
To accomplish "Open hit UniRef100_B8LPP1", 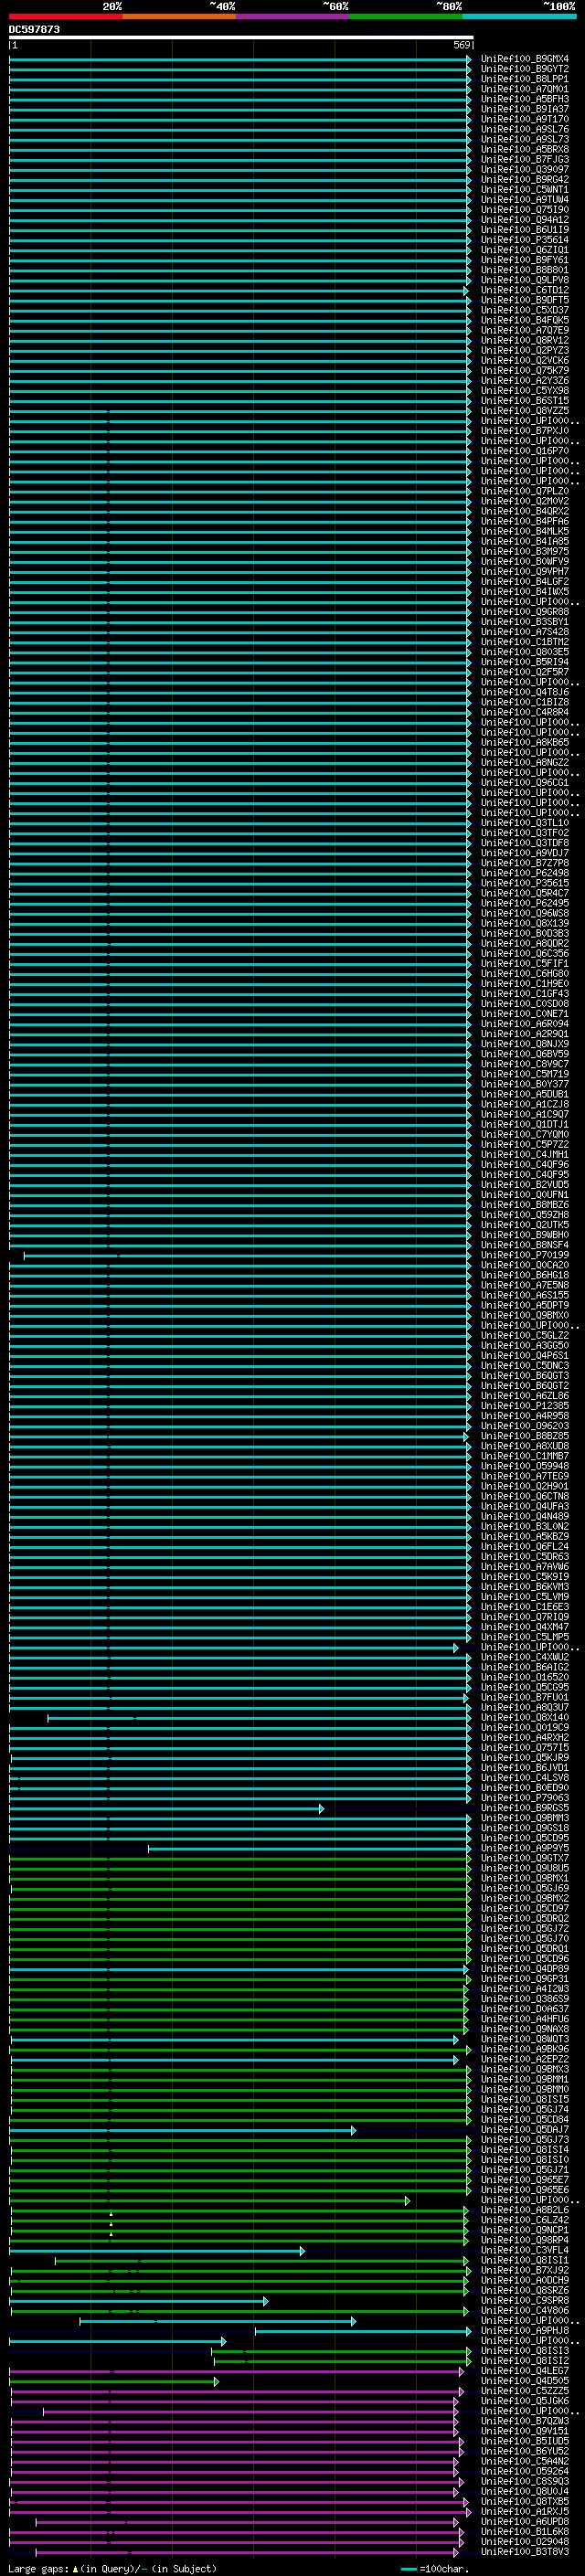I will tap(524, 79).
